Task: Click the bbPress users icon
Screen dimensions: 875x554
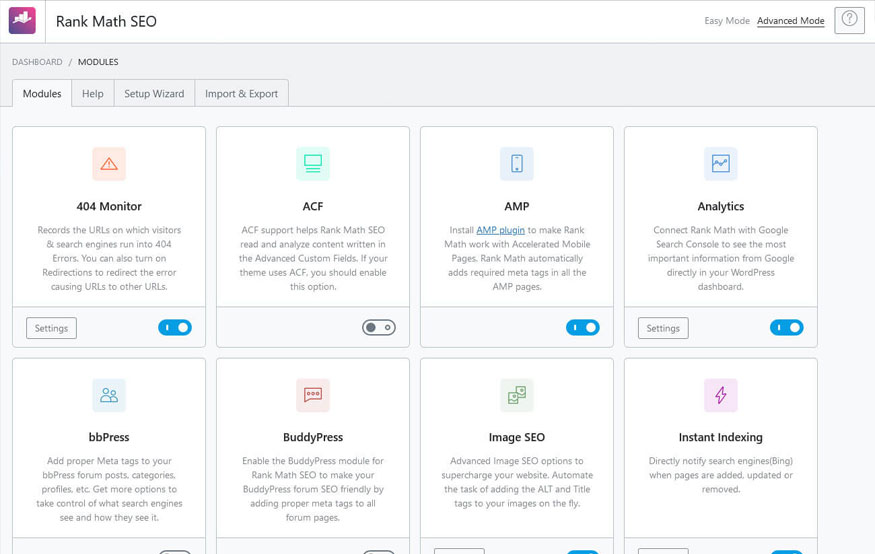Action: coord(109,395)
